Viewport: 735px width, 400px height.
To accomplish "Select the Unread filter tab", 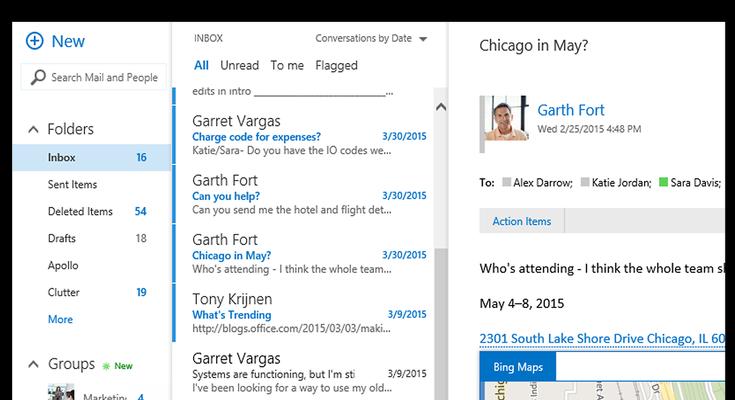I will [x=240, y=65].
